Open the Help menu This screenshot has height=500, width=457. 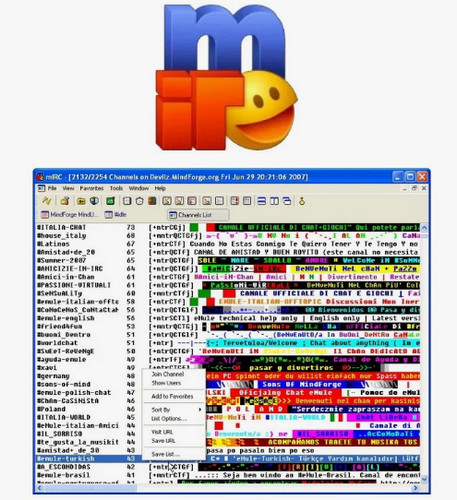pos(160,188)
